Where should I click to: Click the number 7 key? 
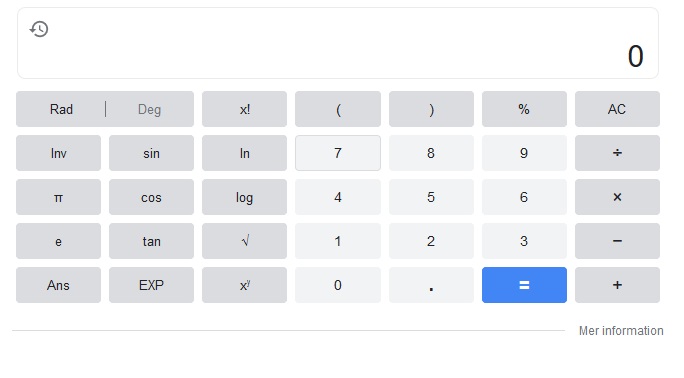click(x=338, y=153)
